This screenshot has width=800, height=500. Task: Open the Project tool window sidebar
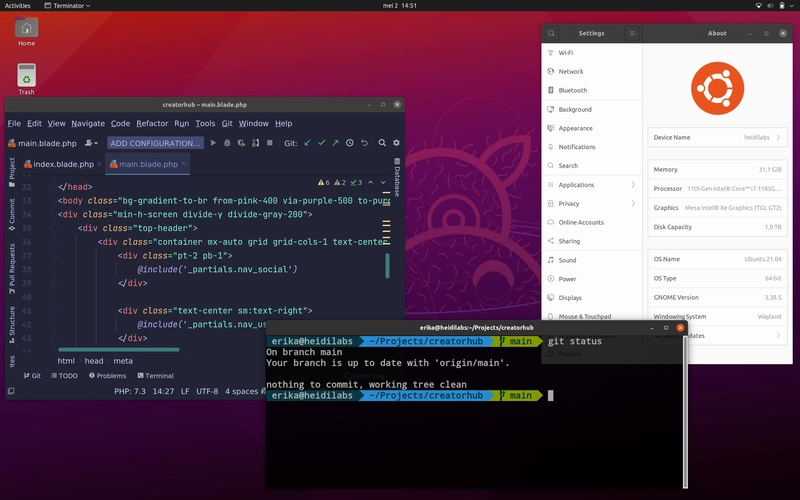pyautogui.click(x=12, y=172)
